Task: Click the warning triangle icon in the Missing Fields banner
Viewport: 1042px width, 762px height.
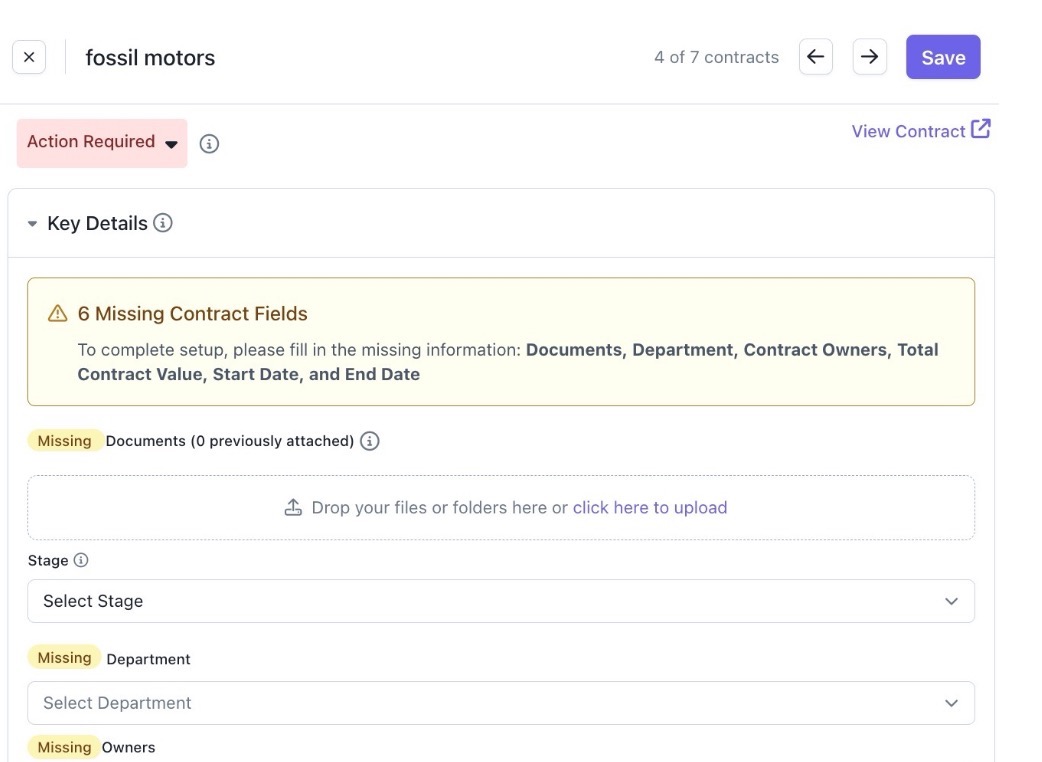Action: point(58,314)
